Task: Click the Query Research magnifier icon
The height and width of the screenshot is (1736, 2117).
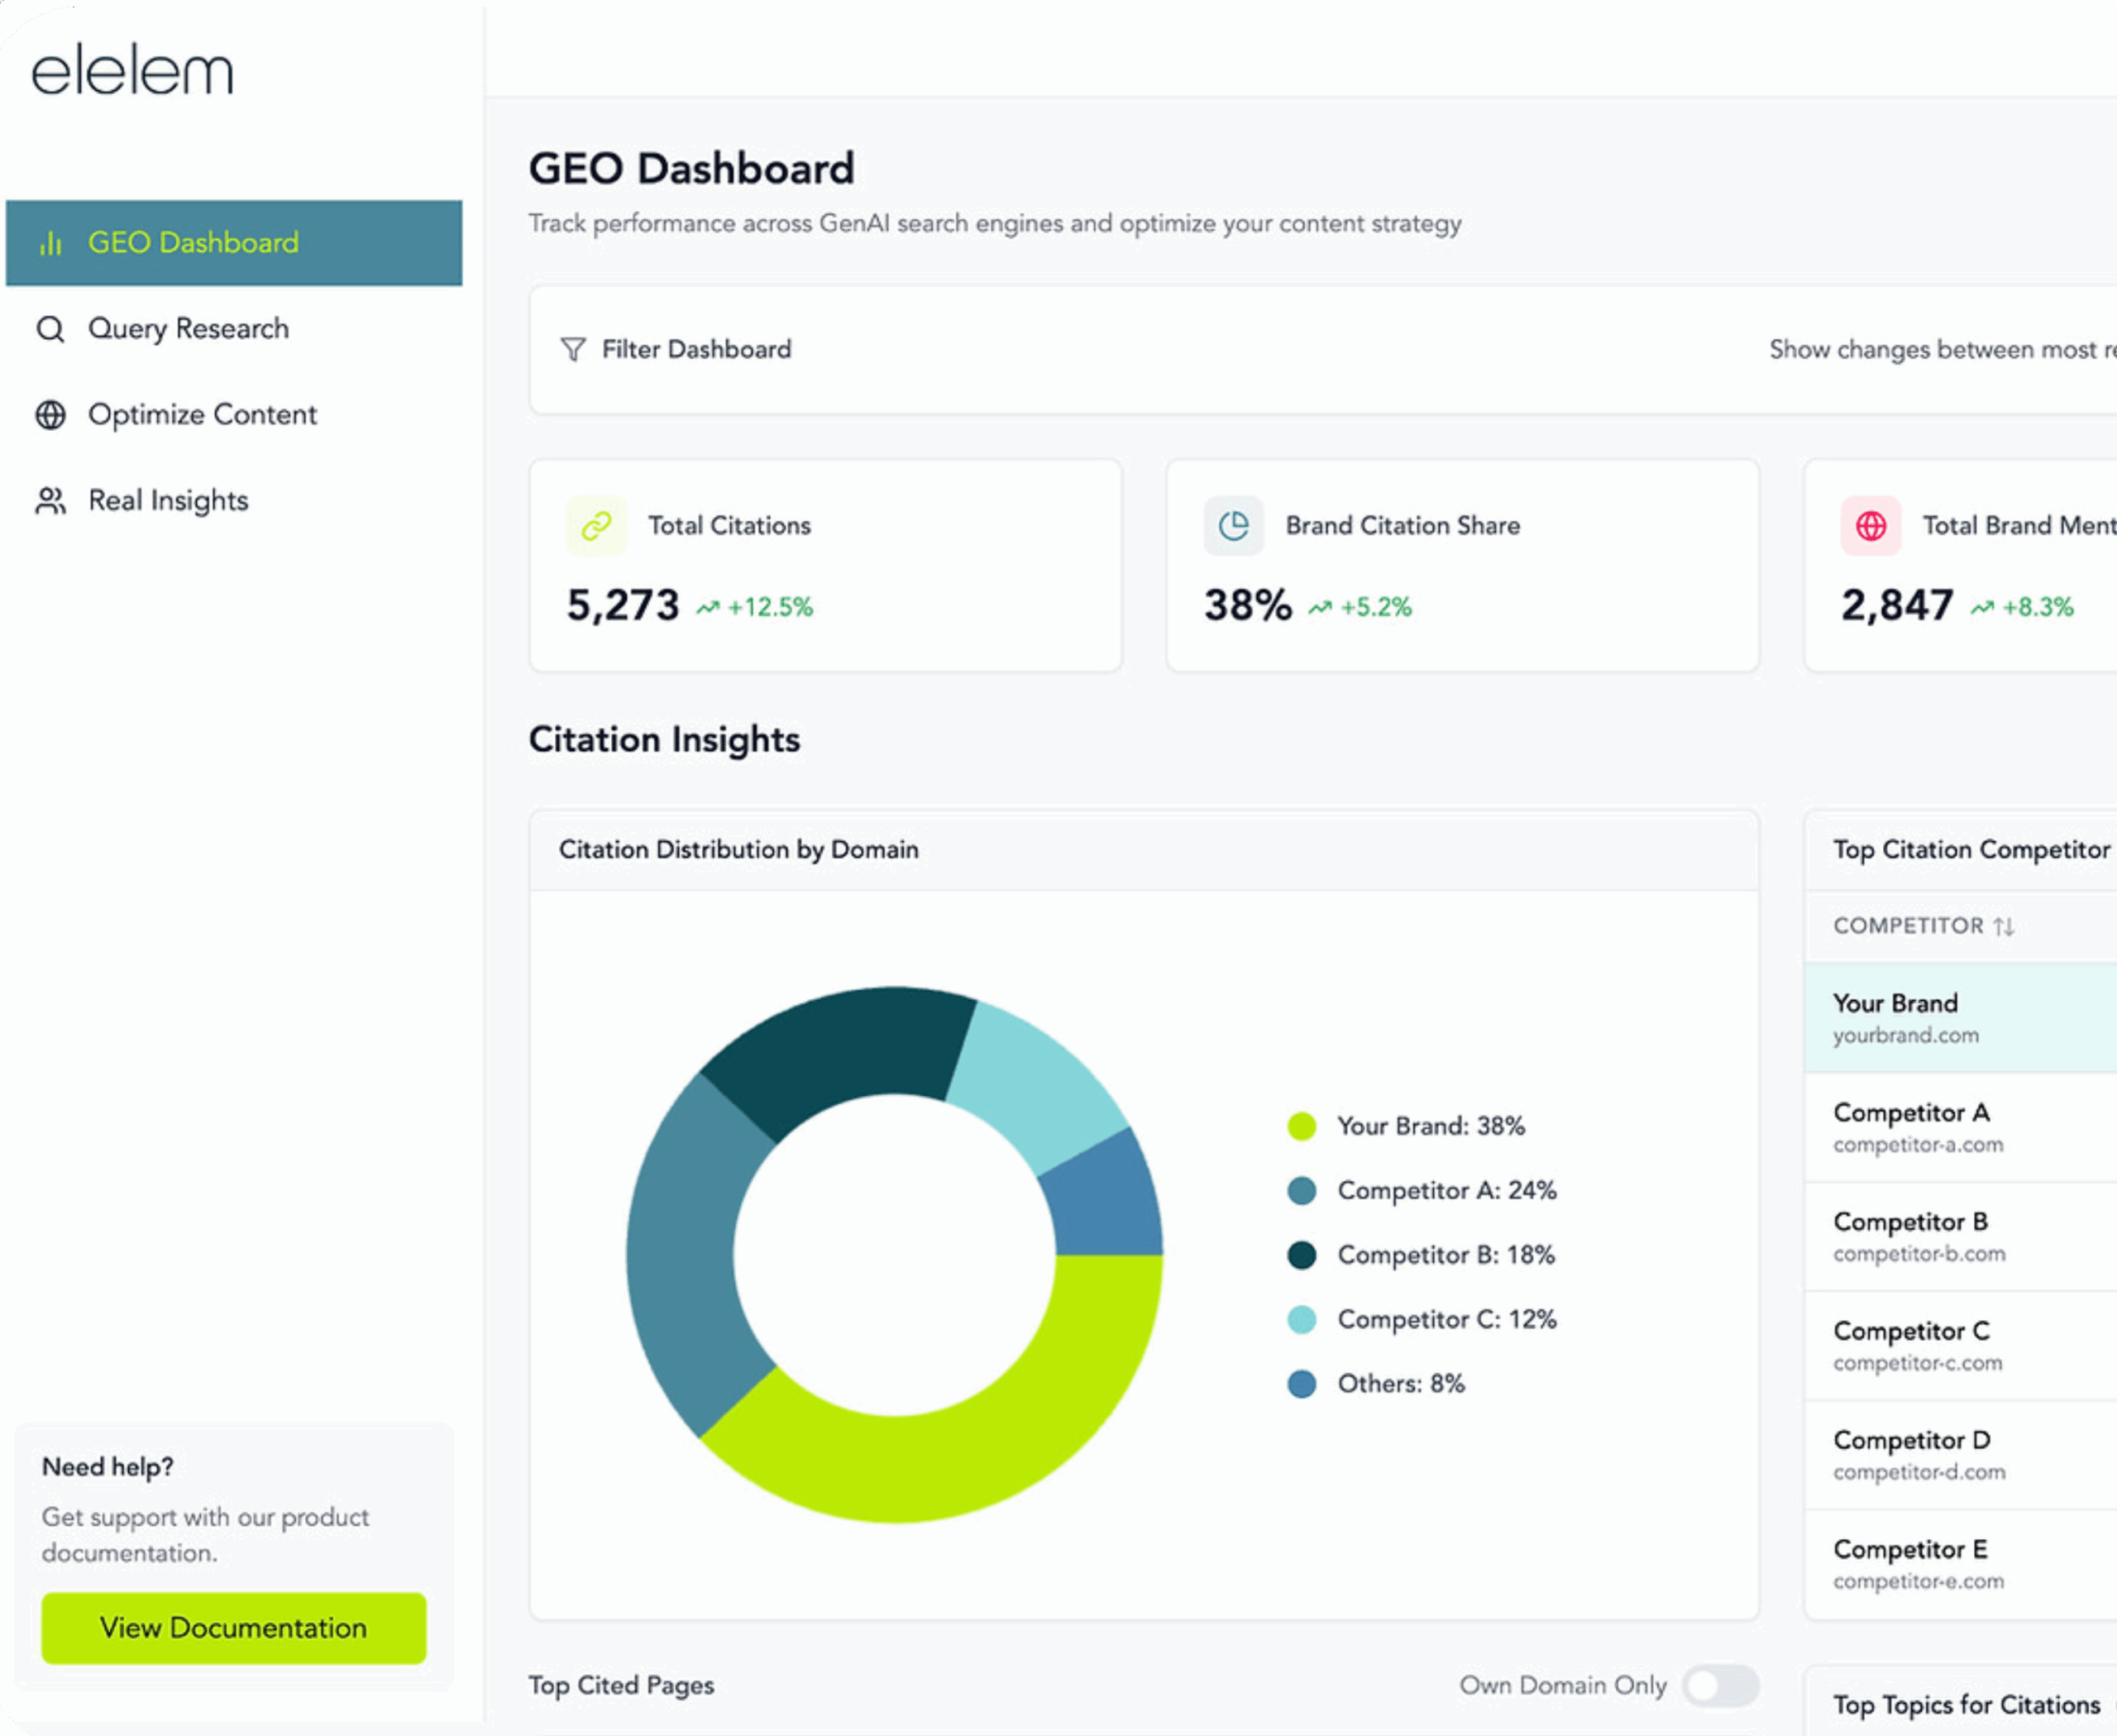Action: click(51, 329)
